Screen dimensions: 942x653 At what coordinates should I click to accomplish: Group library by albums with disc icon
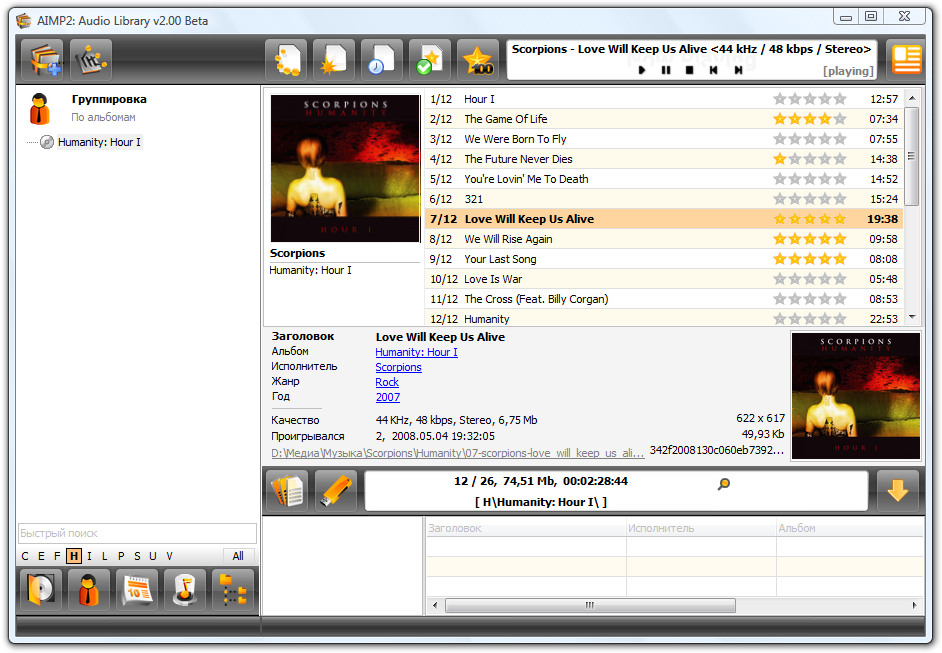click(x=41, y=589)
